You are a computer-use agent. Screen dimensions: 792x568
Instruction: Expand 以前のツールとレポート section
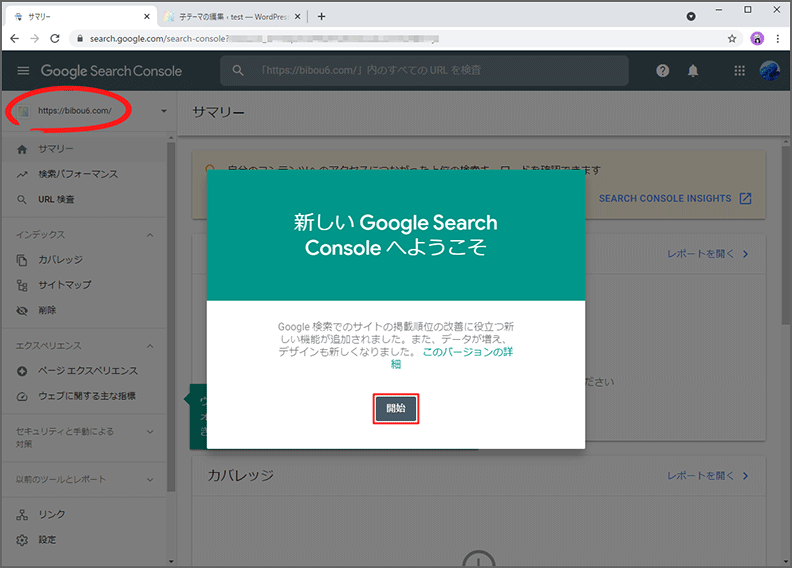tap(150, 480)
